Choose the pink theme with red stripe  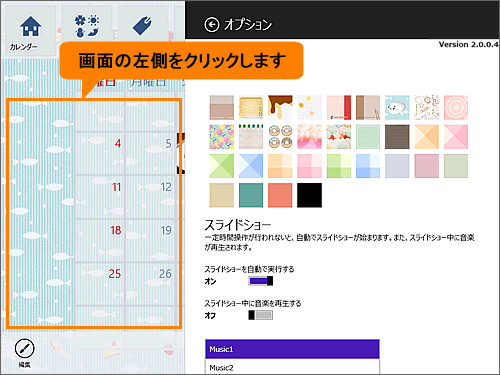339,108
